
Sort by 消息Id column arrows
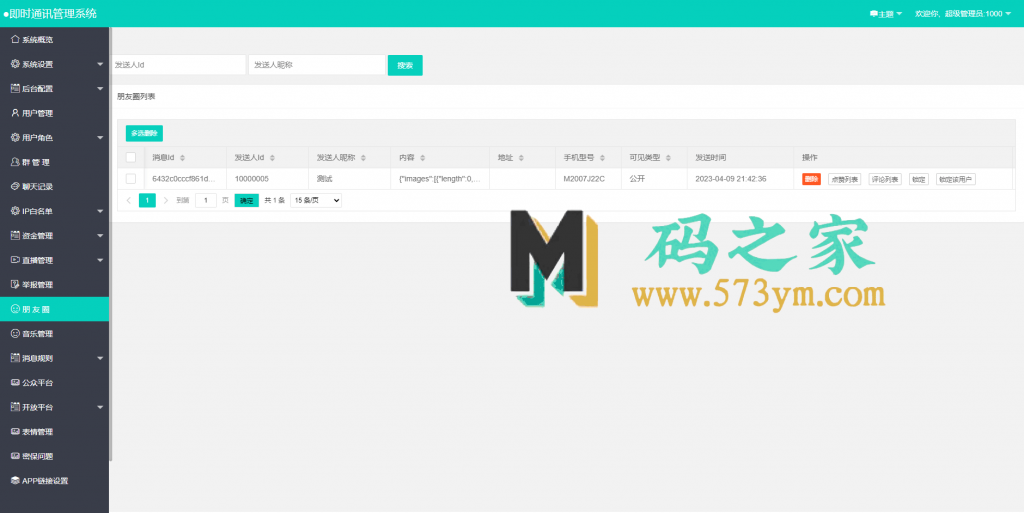click(x=182, y=158)
